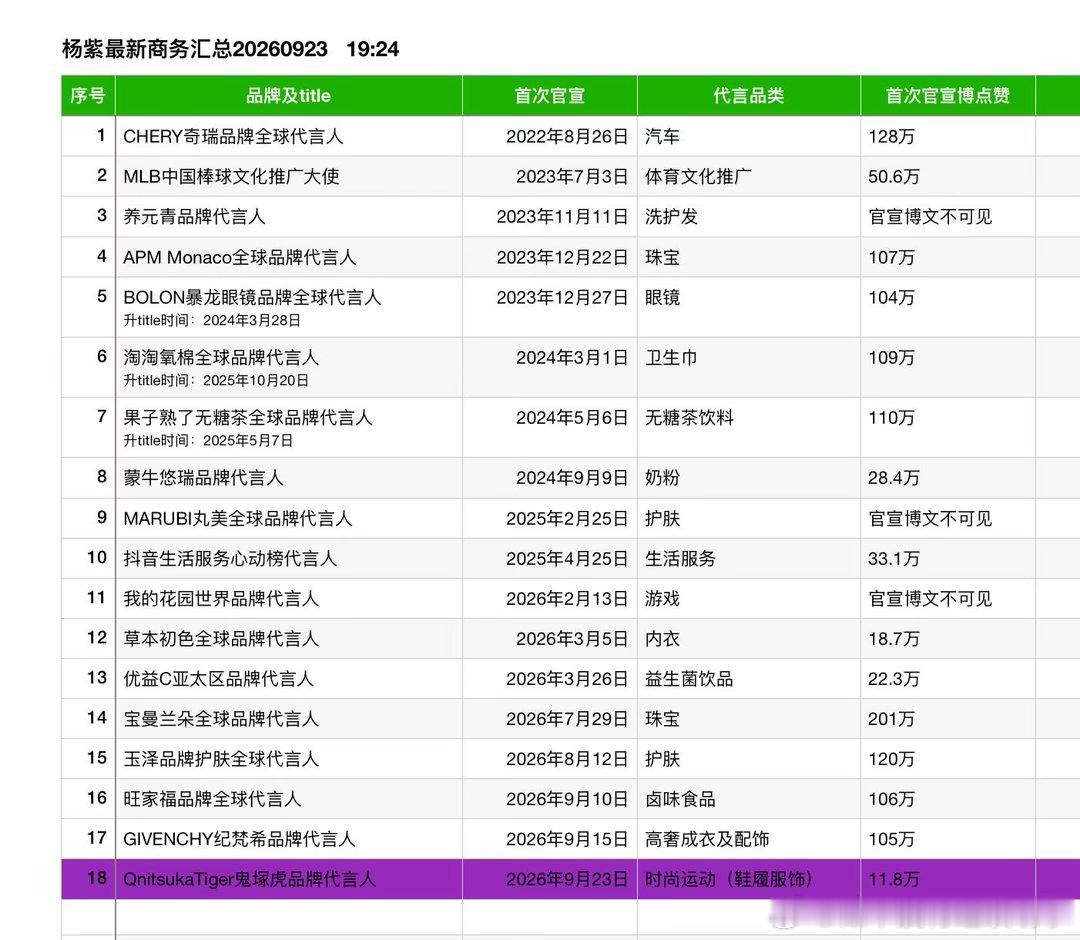Select the 首次官宣 column header
Screen dimensions: 1080x940
point(550,95)
